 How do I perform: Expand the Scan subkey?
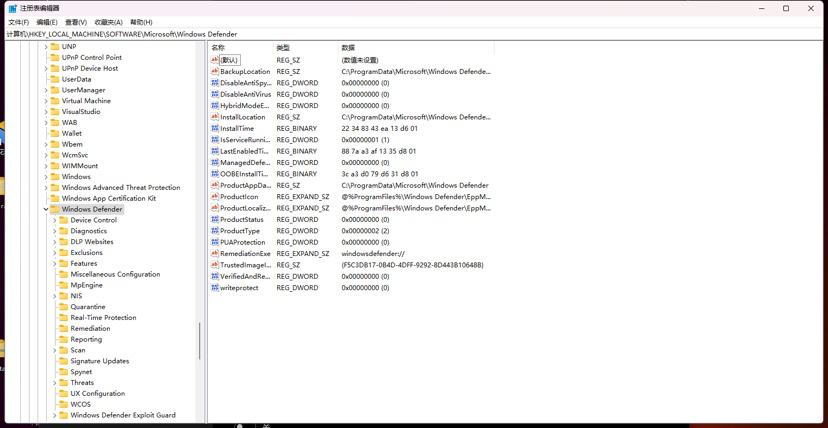click(54, 350)
